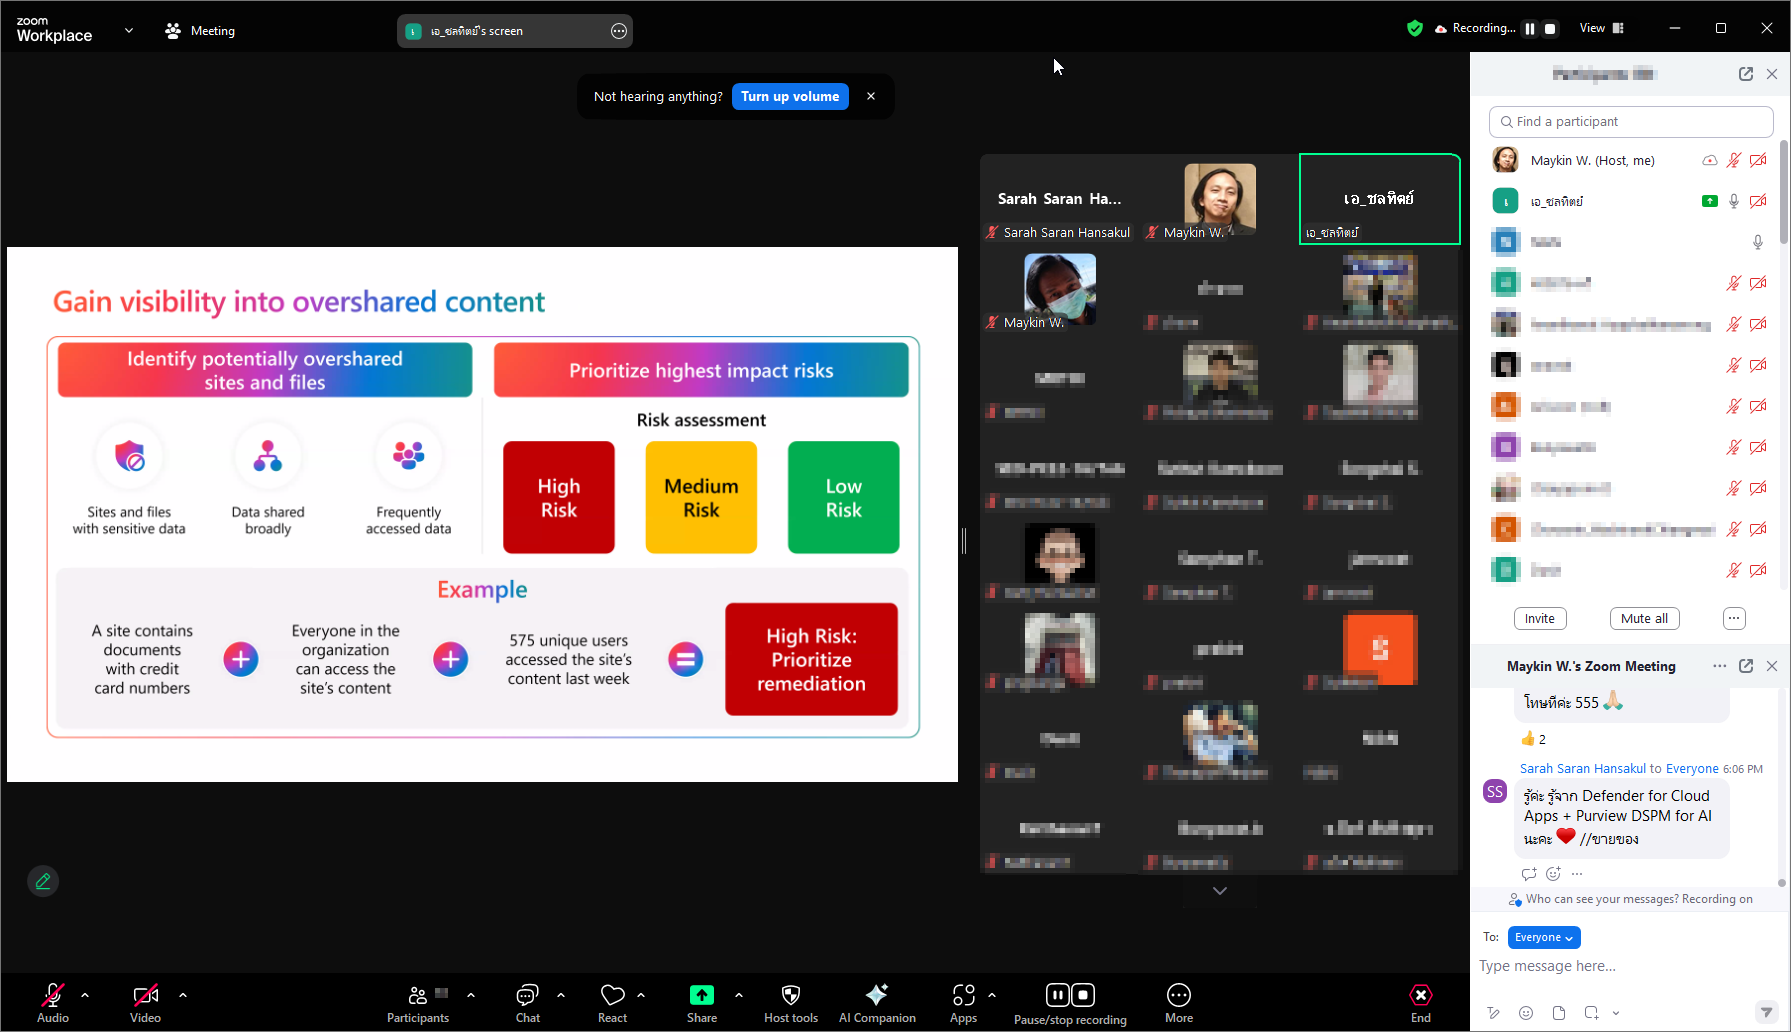Toggle mute icon for Maykin W. host row
This screenshot has width=1791, height=1032.
point(1734,160)
